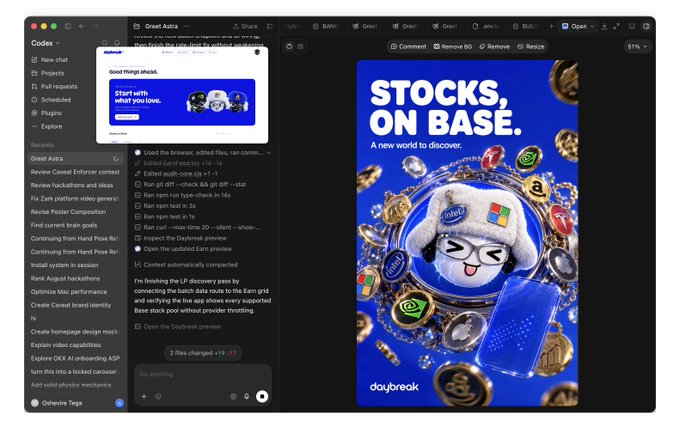Click the plus attach icon in composer
The image size is (680, 445).
click(x=144, y=396)
